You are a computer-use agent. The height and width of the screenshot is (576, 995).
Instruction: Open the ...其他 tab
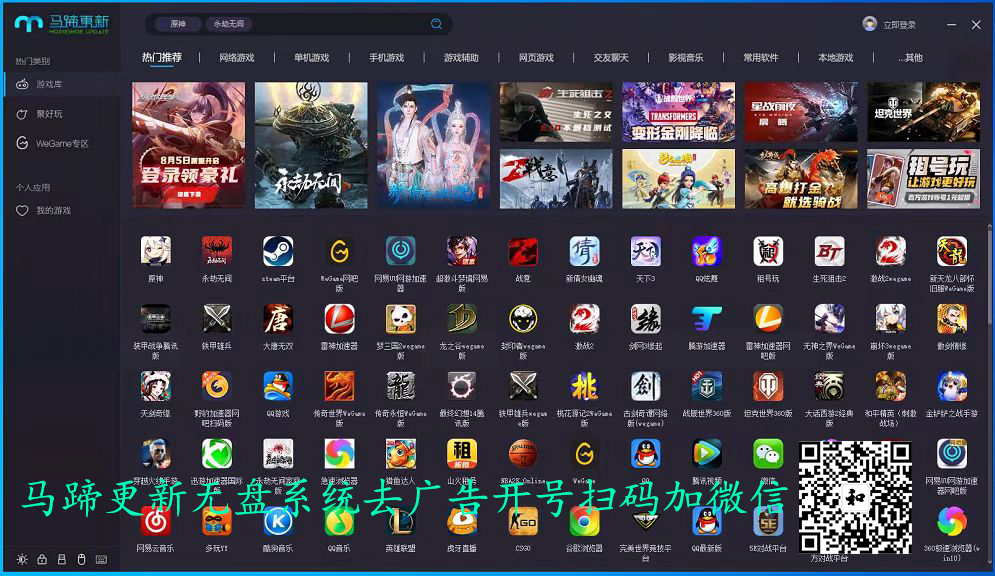911,58
